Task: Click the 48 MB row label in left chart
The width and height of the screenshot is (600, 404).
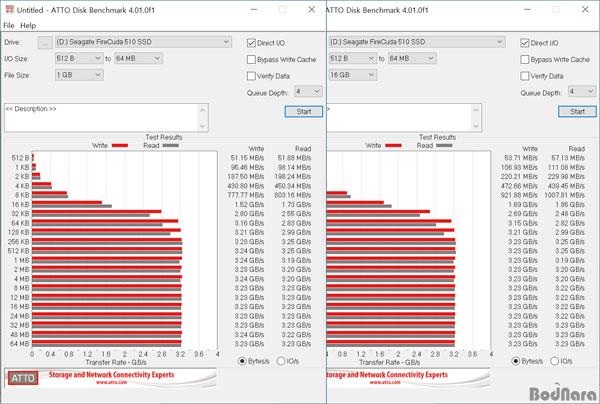Action: coord(20,334)
